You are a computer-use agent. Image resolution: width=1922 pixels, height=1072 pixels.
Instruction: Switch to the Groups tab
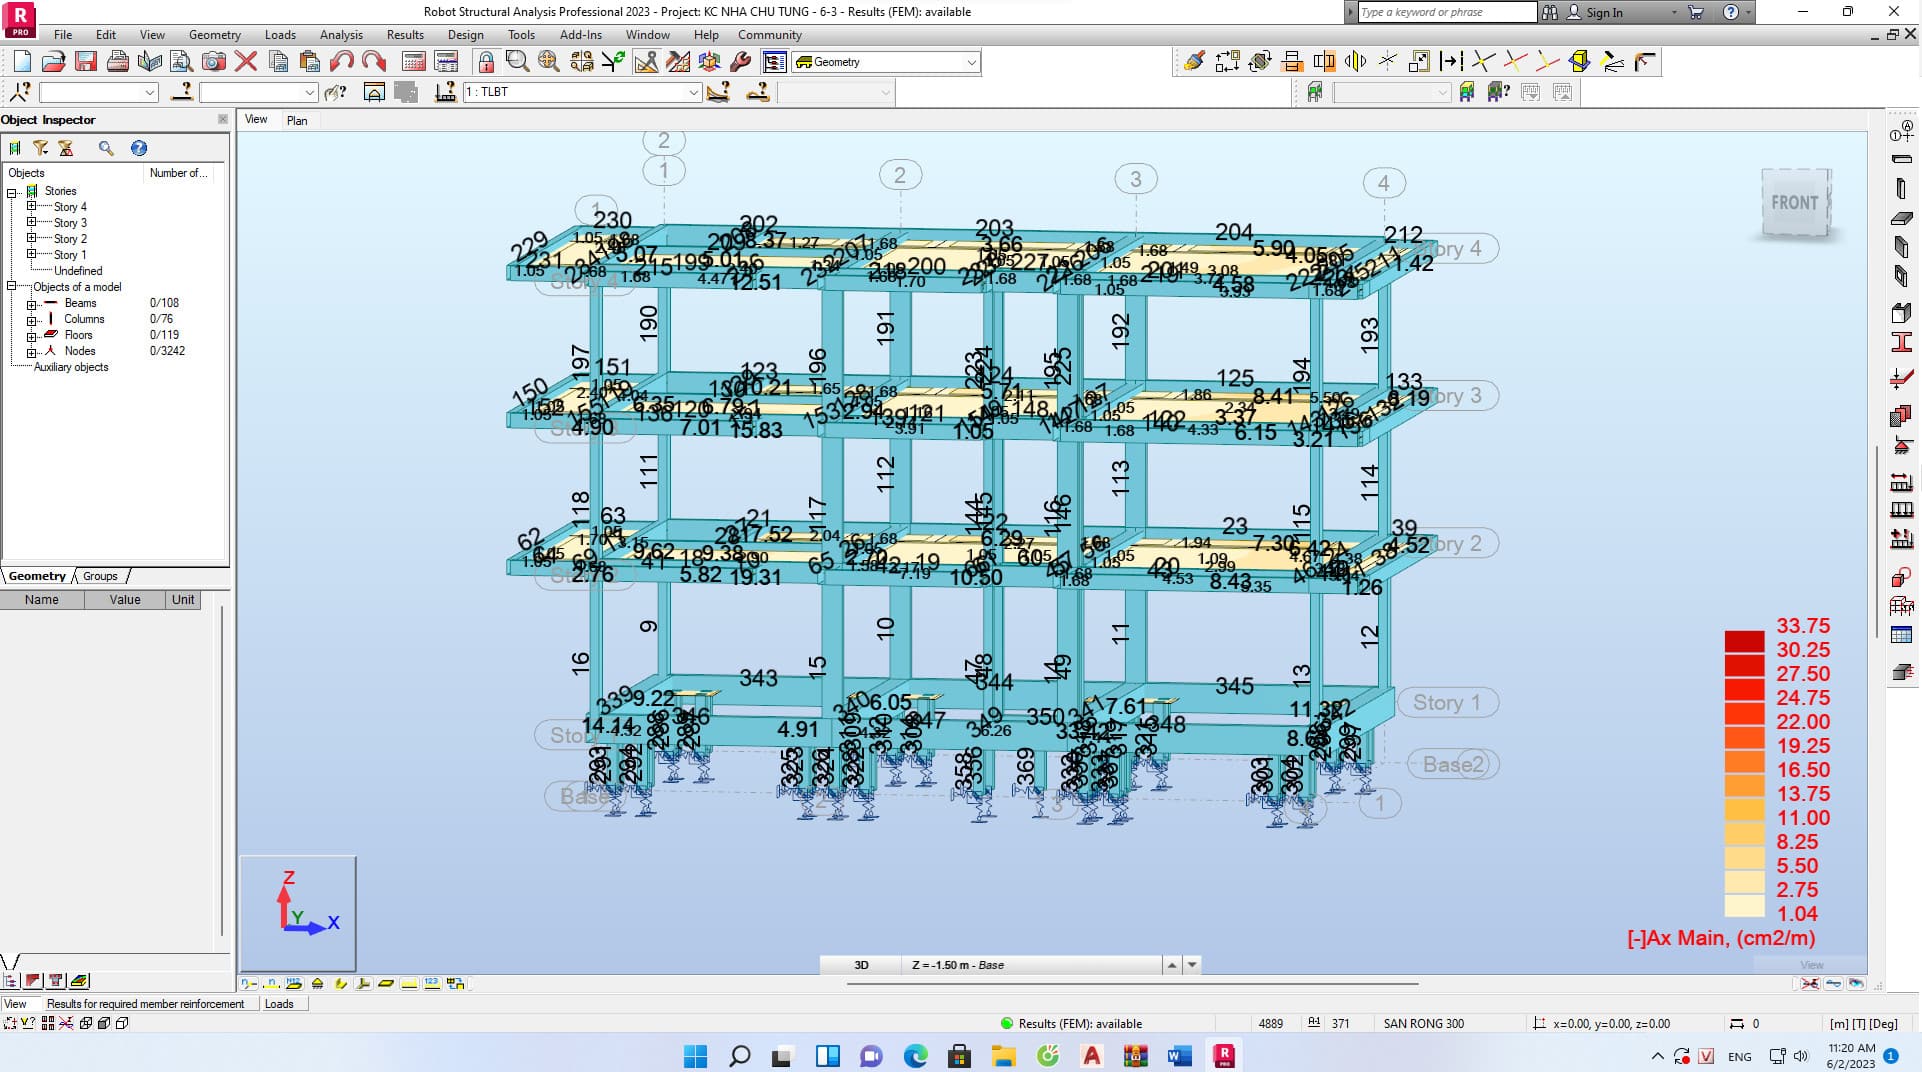[100, 576]
